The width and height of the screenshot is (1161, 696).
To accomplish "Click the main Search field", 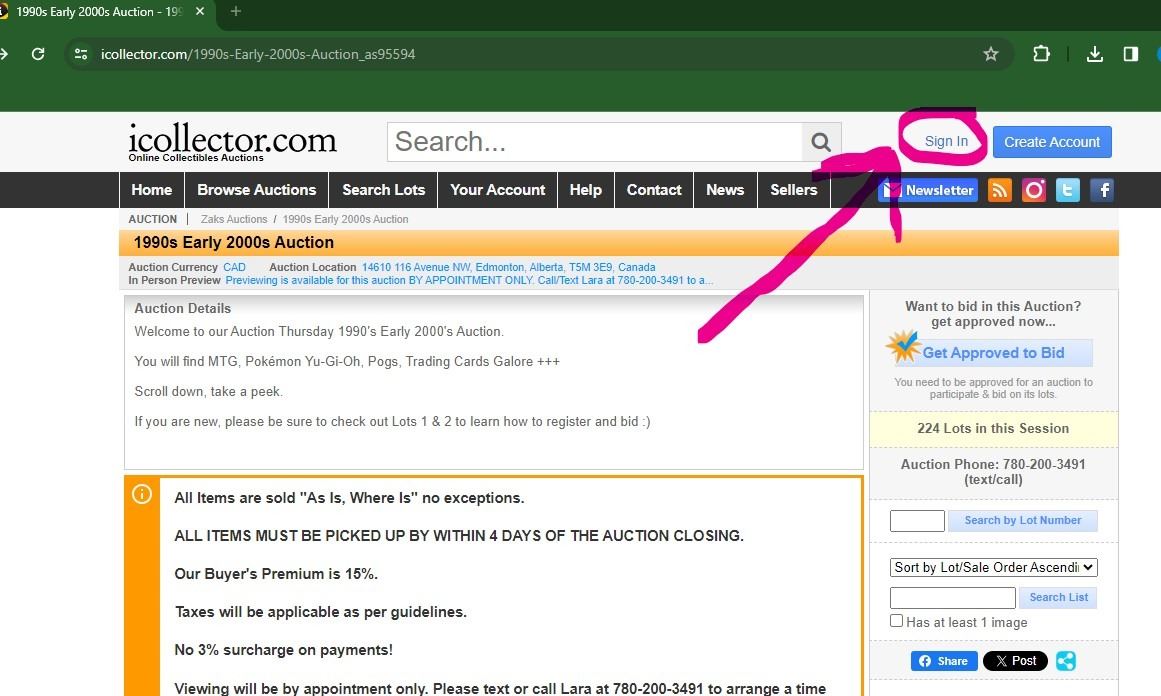I will click(x=595, y=142).
